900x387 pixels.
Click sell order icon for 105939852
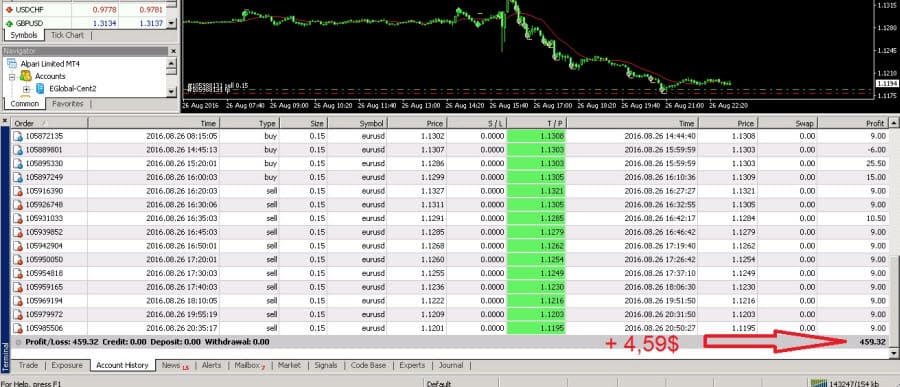point(17,232)
